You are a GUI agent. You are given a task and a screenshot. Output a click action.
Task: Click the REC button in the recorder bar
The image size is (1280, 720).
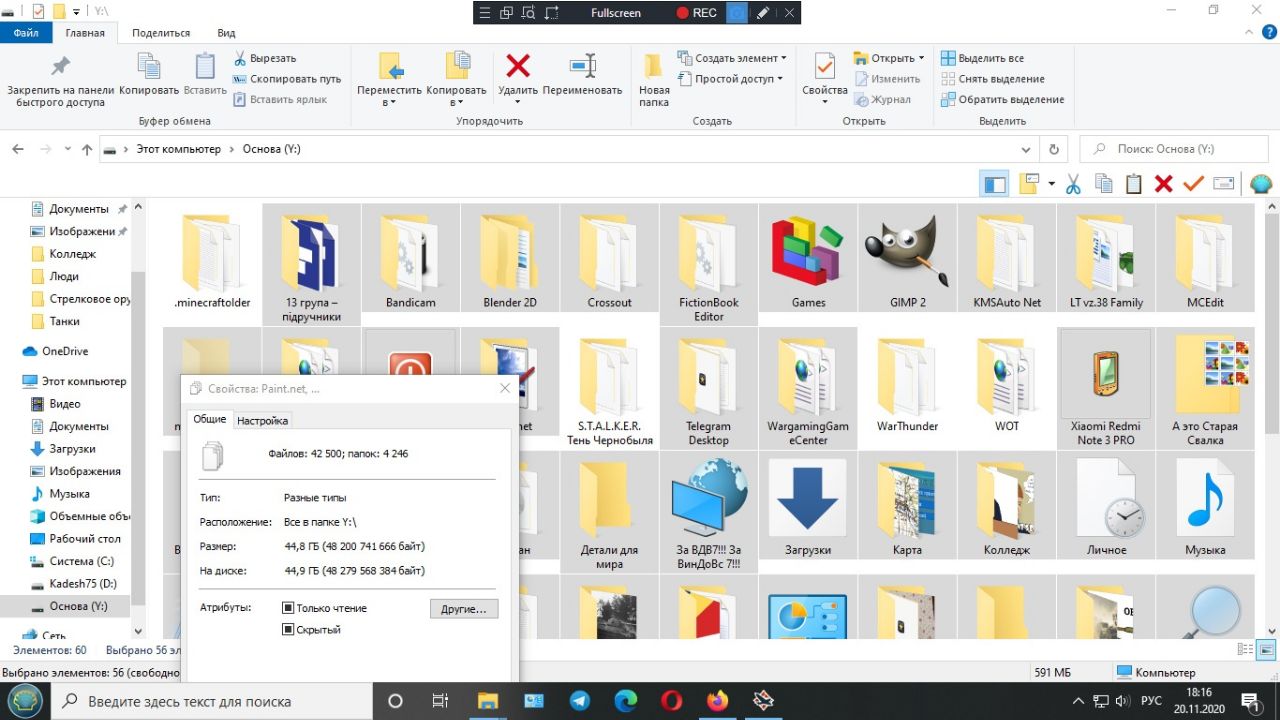[697, 13]
